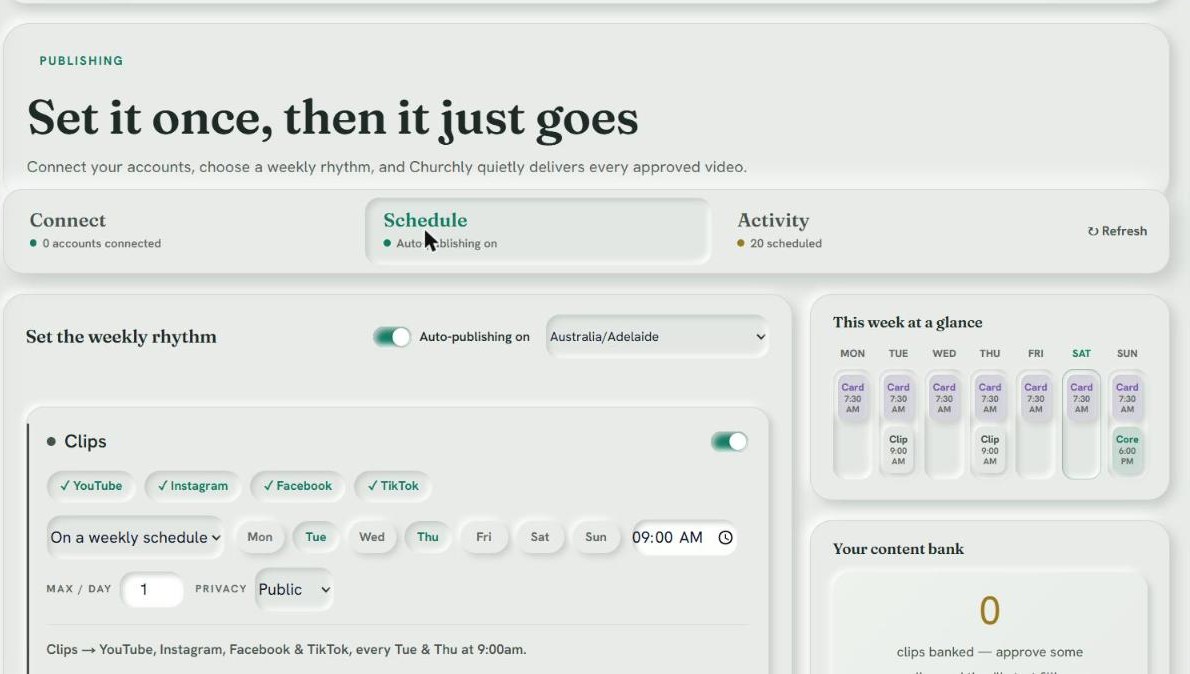Click the Max / Day number field

152,589
